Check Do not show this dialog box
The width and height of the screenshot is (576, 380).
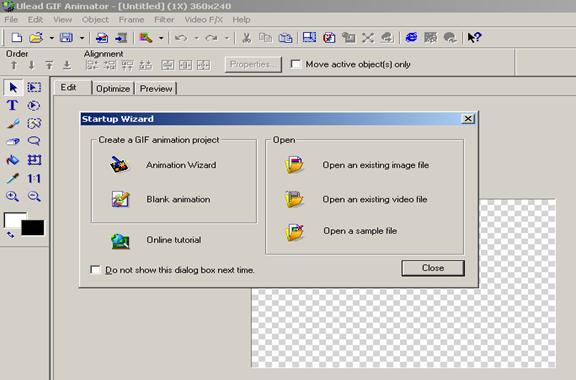[x=95, y=270]
